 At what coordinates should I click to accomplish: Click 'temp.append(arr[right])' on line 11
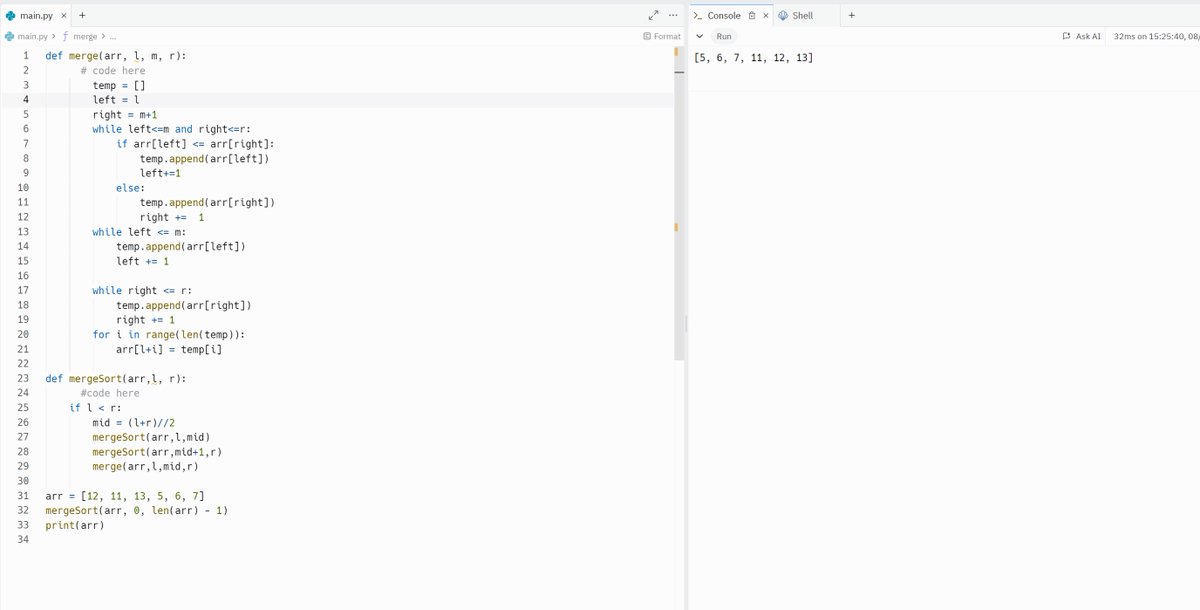(208, 202)
